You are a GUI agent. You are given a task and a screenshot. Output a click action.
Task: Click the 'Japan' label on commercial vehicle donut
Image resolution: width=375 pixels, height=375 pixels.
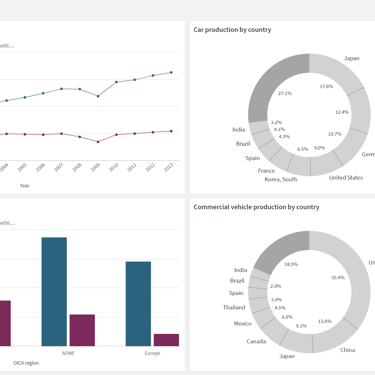287,356
